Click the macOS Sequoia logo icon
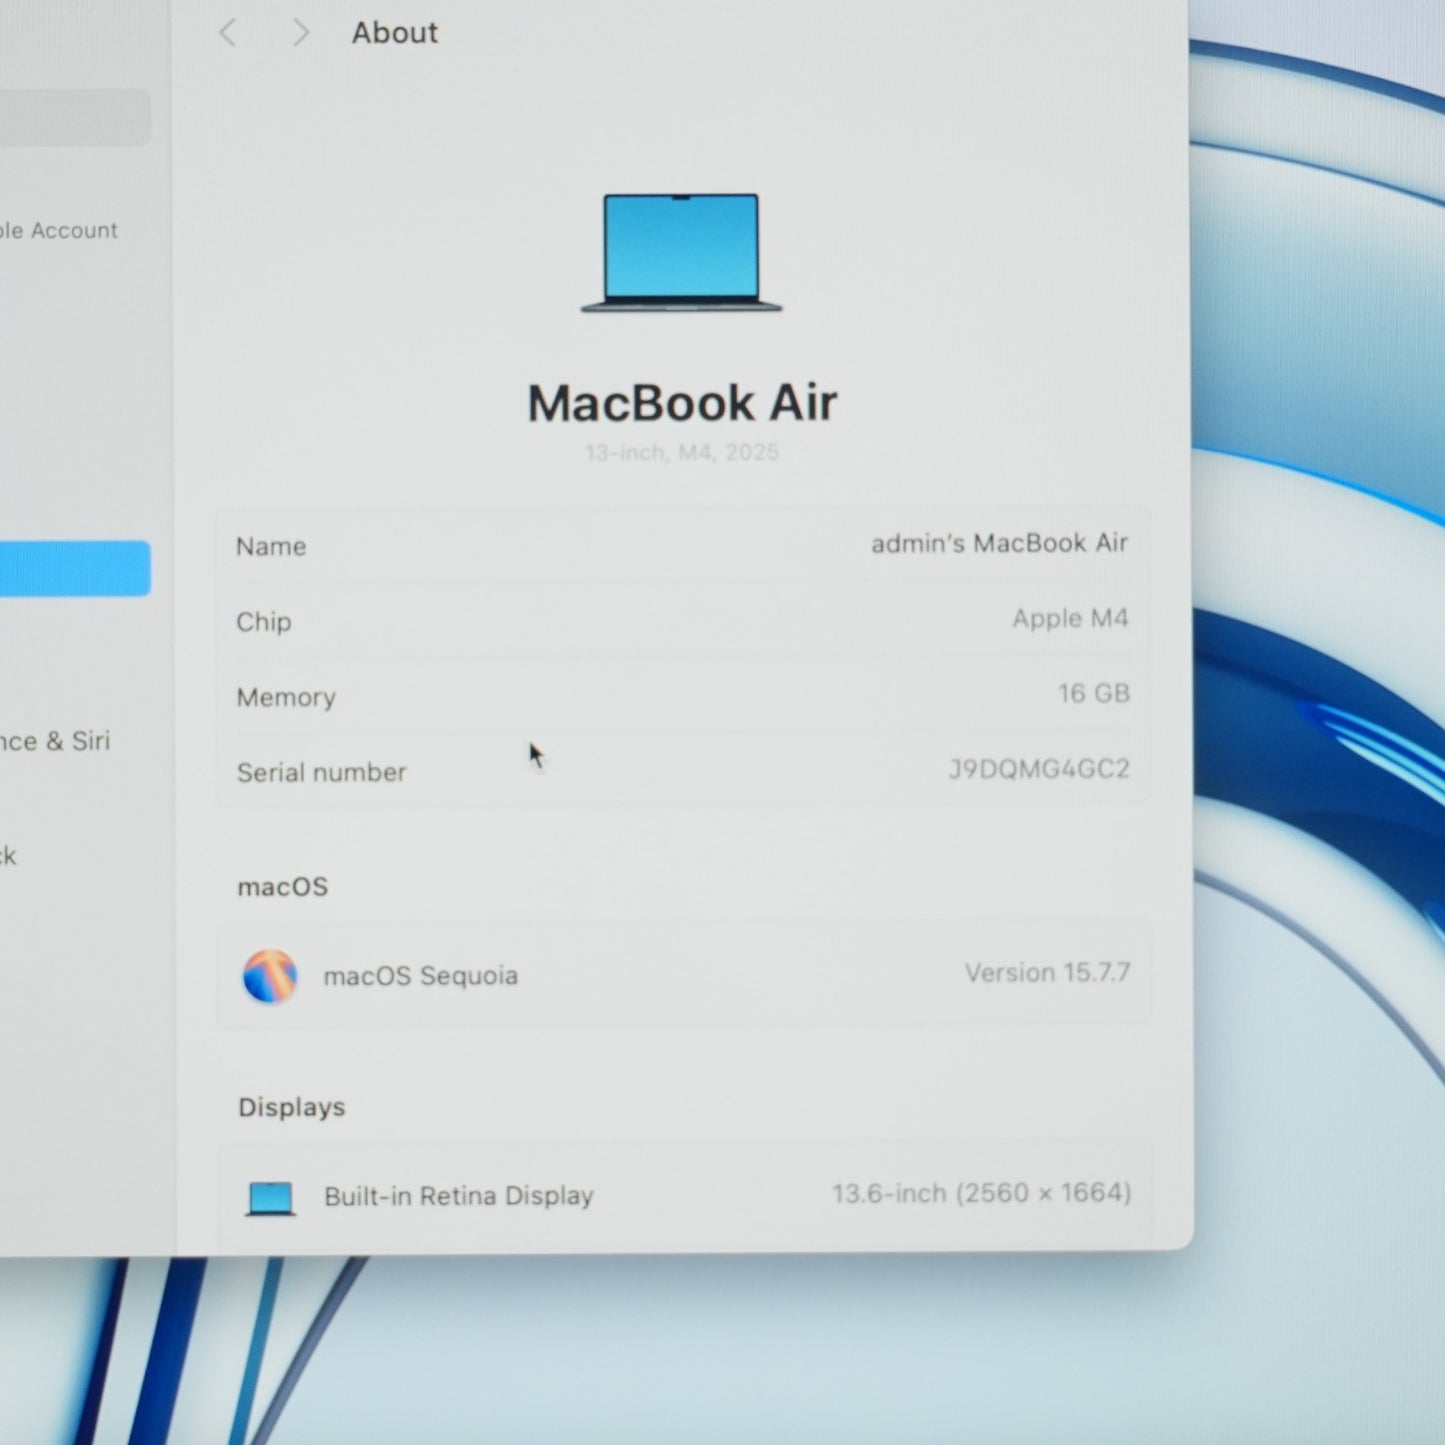 coord(270,976)
